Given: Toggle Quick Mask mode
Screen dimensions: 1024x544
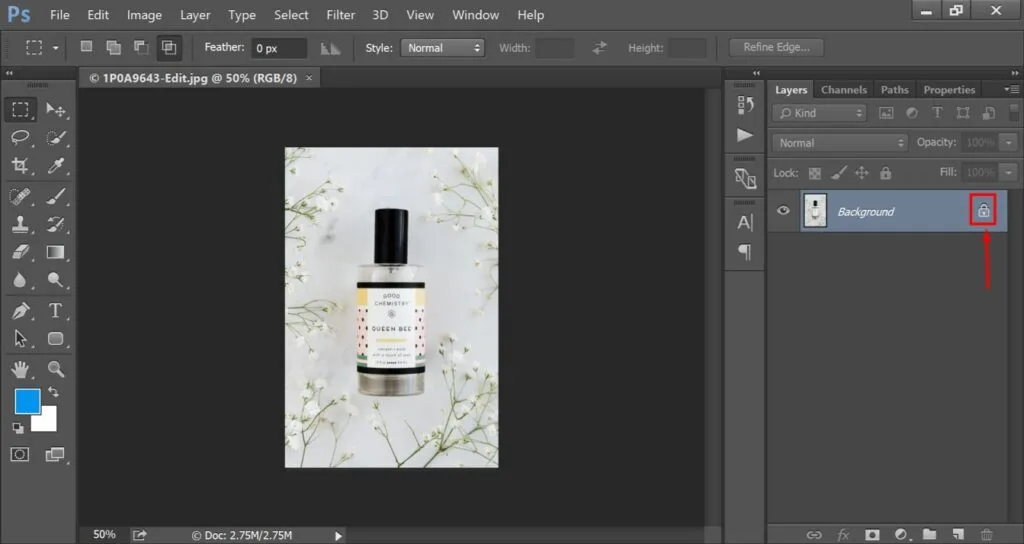Looking at the screenshot, I should tap(21, 454).
